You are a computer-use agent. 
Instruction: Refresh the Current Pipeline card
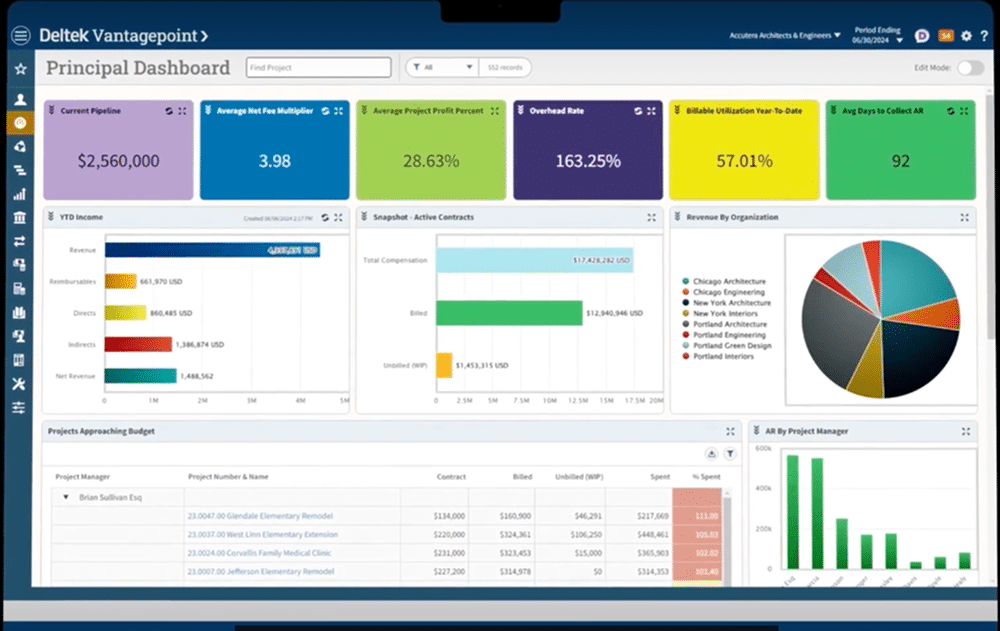169,111
